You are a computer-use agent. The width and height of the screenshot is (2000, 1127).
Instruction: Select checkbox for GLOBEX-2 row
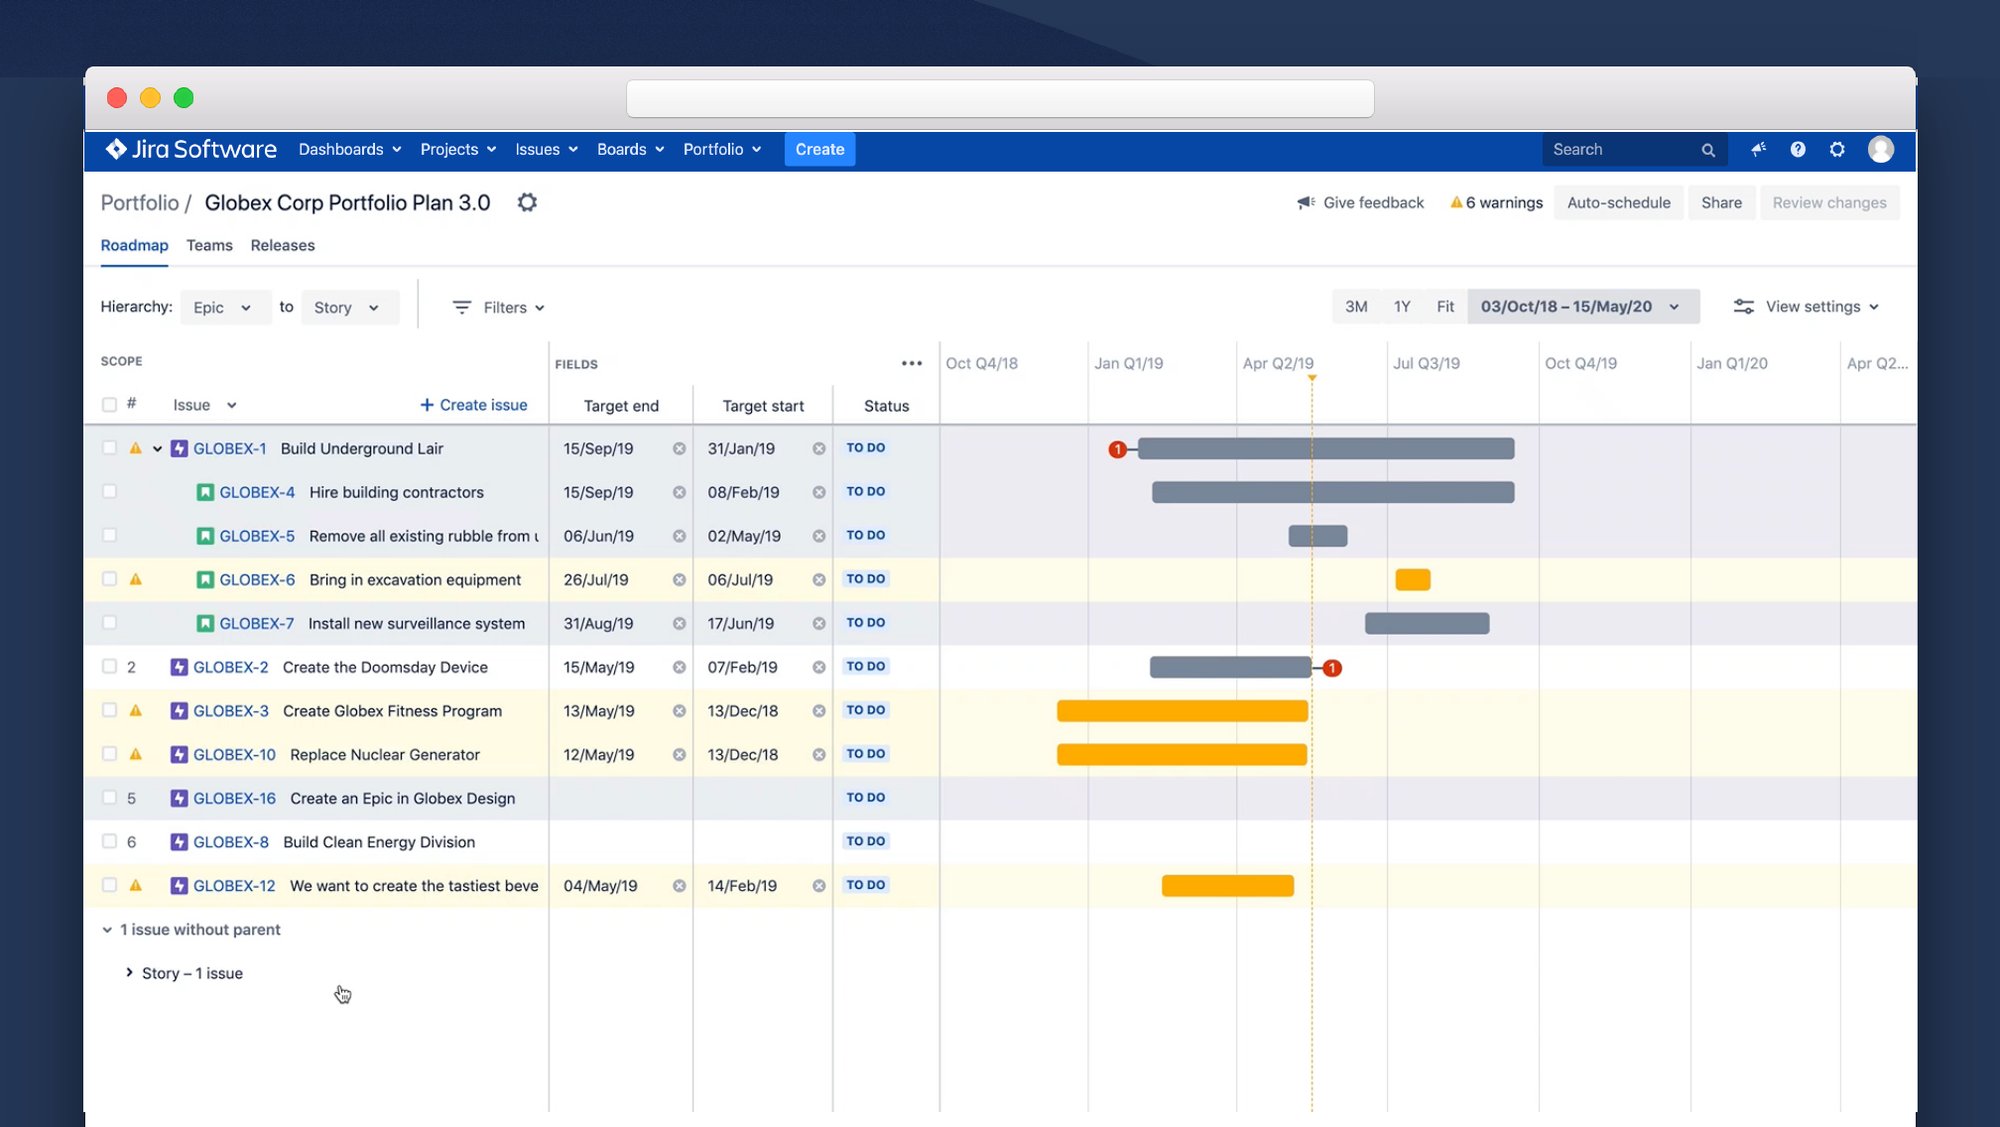coord(109,667)
